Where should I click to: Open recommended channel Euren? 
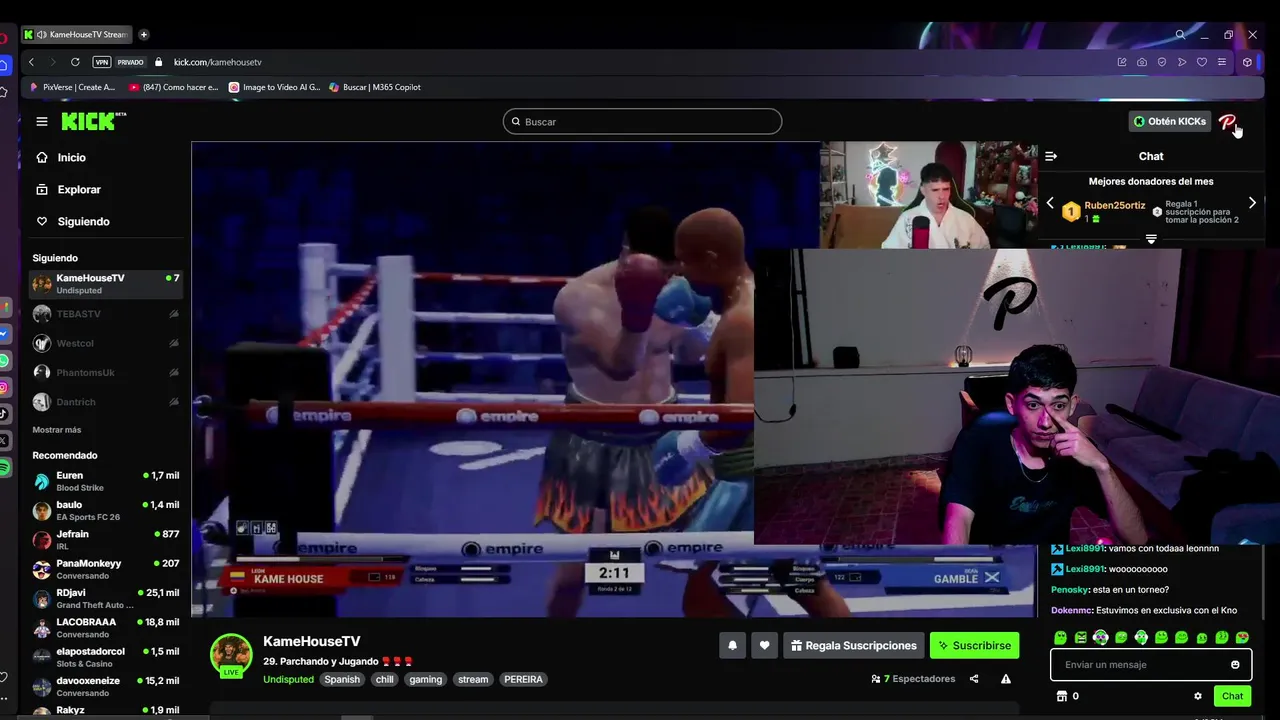(x=105, y=481)
